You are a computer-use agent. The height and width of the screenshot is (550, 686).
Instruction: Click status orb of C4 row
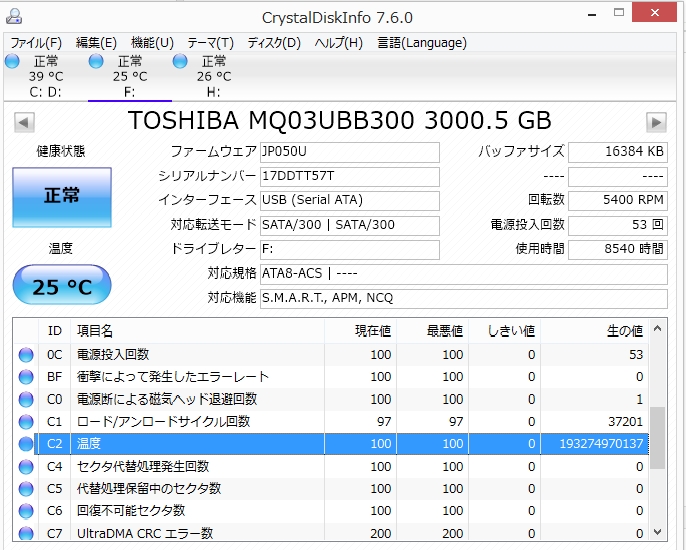(x=26, y=467)
